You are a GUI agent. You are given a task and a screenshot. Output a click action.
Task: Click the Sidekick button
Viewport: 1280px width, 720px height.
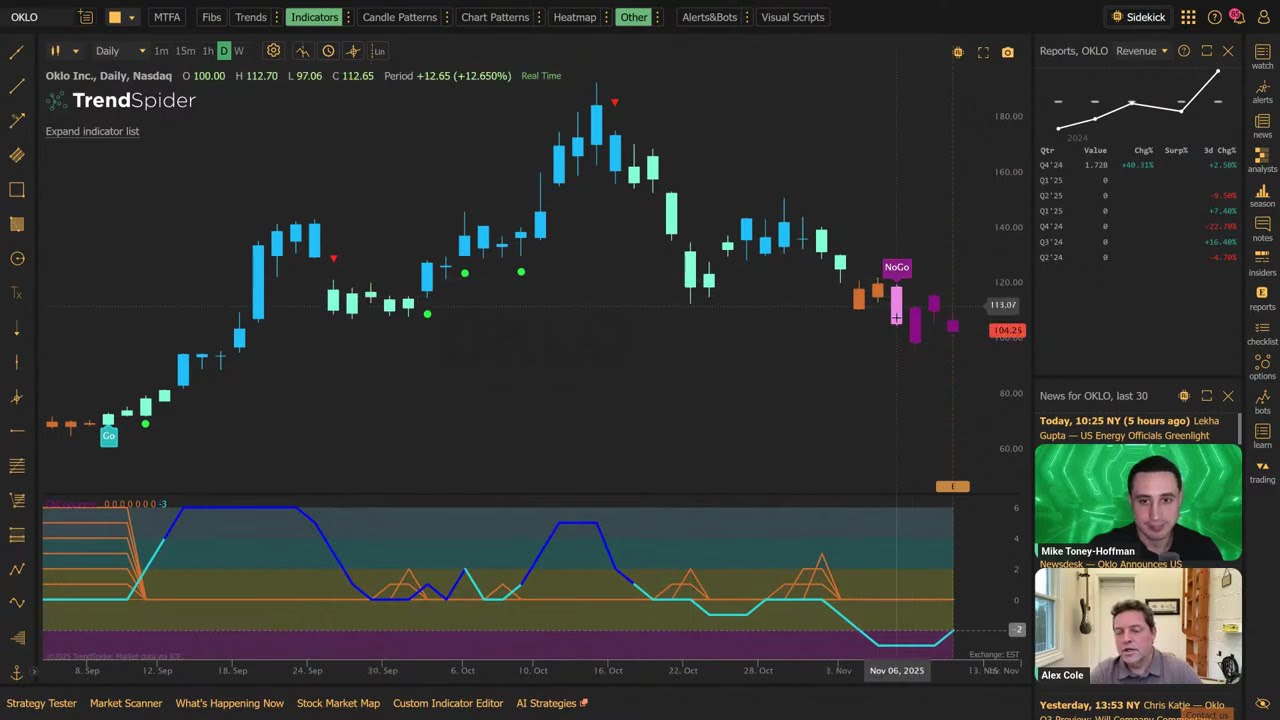click(1138, 17)
